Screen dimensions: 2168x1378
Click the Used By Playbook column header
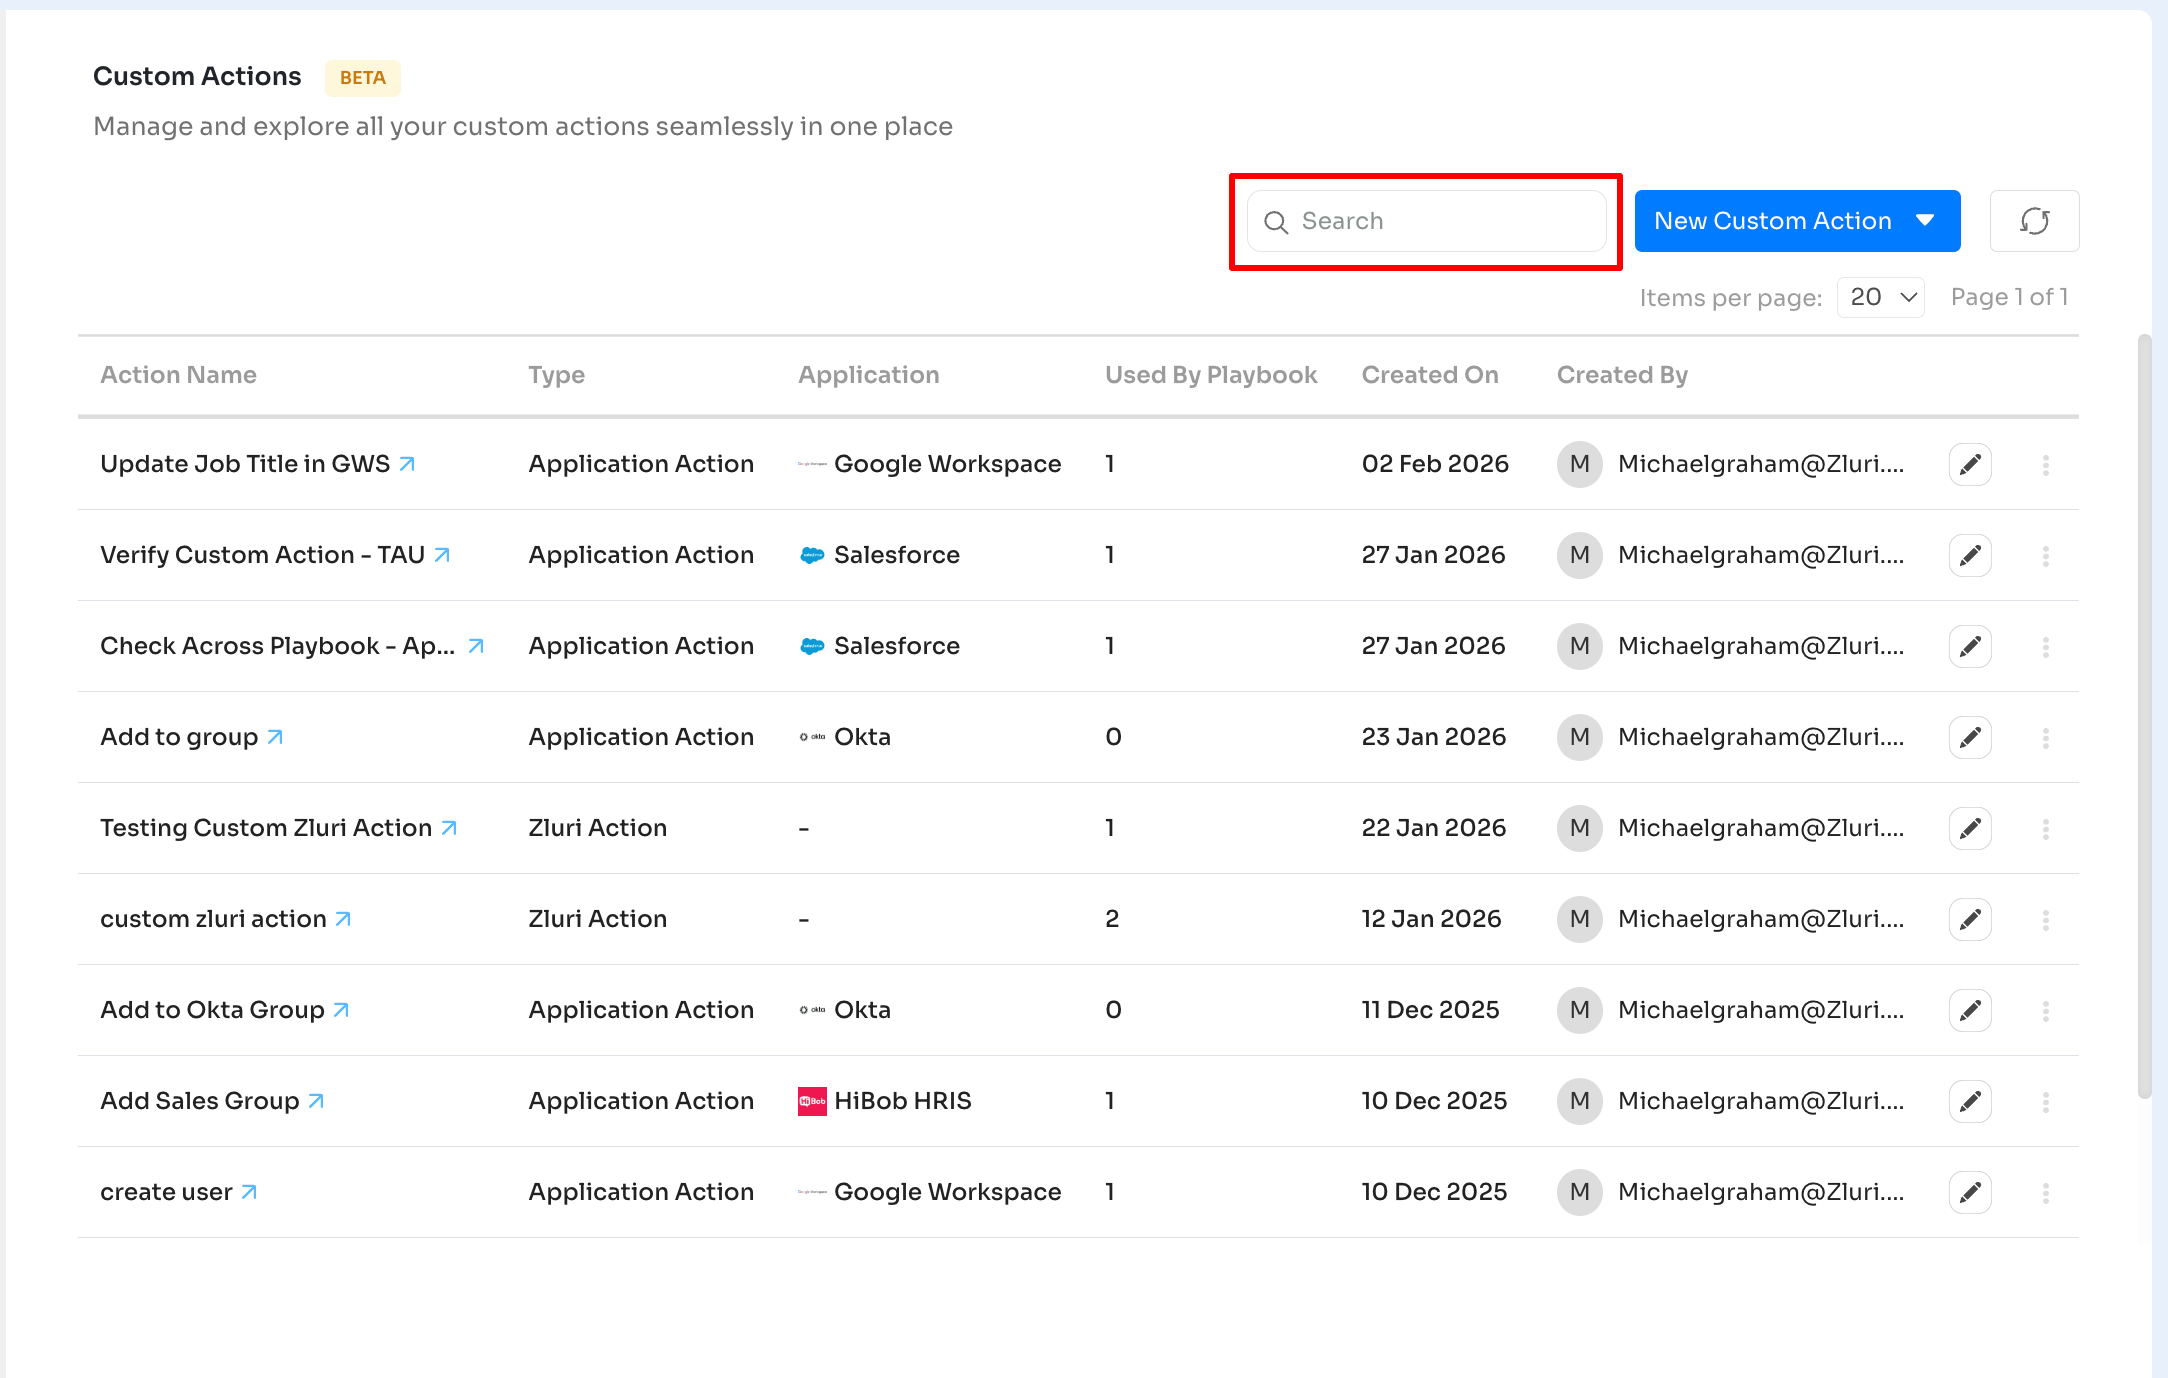1210,375
